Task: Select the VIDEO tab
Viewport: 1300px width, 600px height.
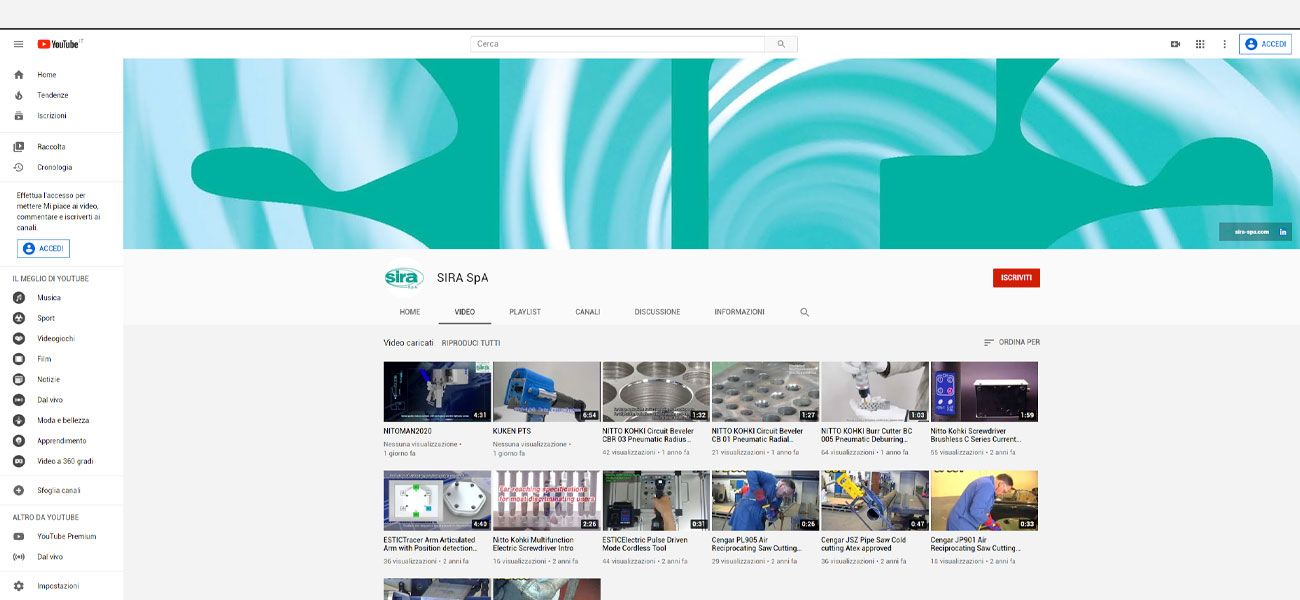Action: [x=465, y=312]
